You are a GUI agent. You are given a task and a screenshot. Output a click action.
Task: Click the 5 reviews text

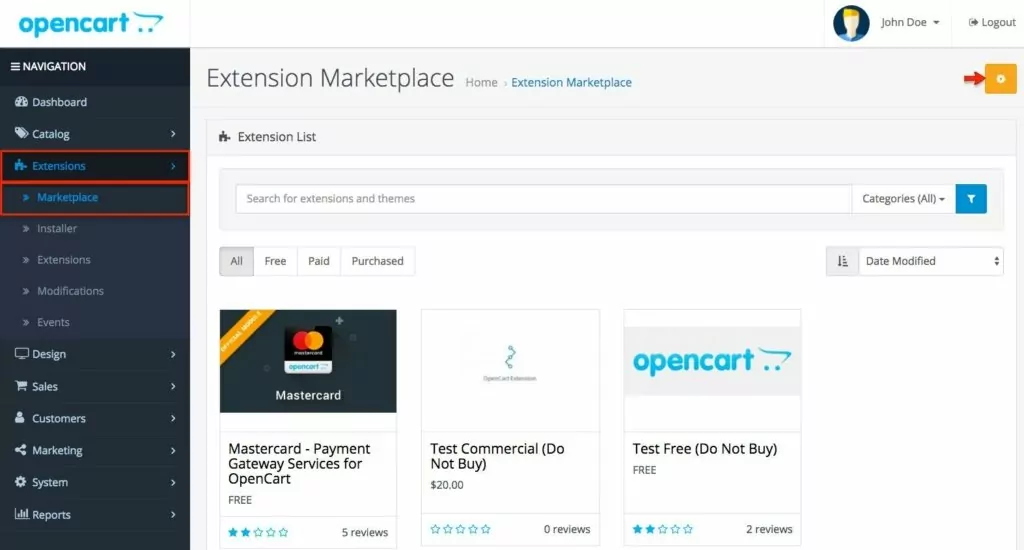(365, 532)
